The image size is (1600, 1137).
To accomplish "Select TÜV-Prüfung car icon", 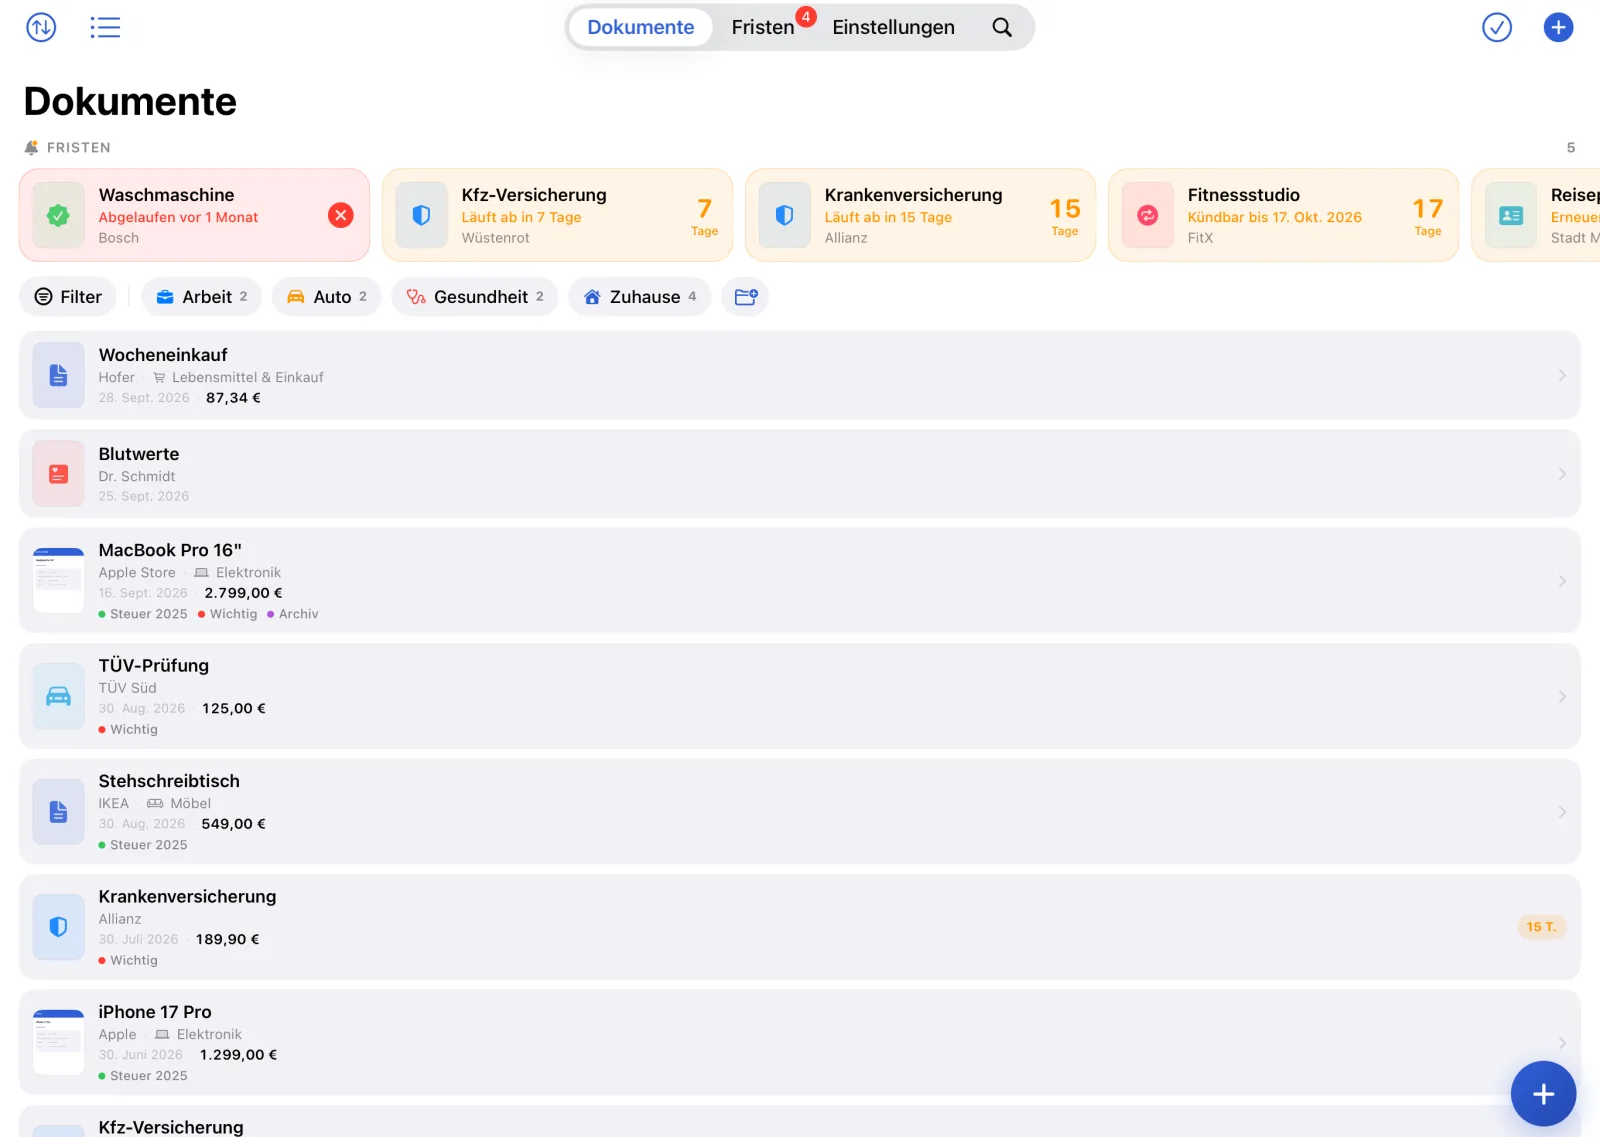I will pos(59,696).
